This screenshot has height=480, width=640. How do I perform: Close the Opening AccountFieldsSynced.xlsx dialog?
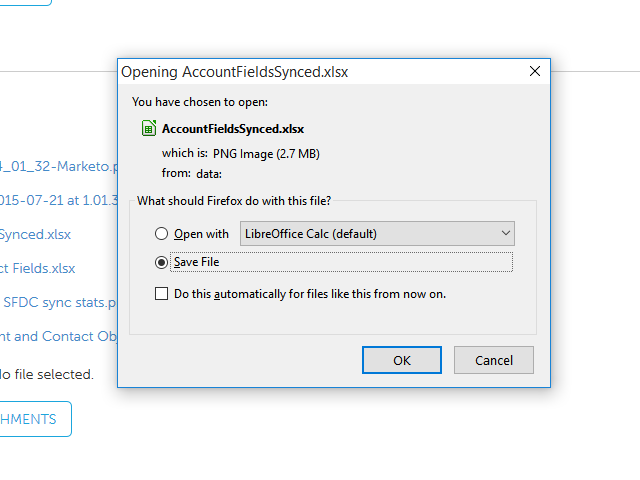coord(535,72)
